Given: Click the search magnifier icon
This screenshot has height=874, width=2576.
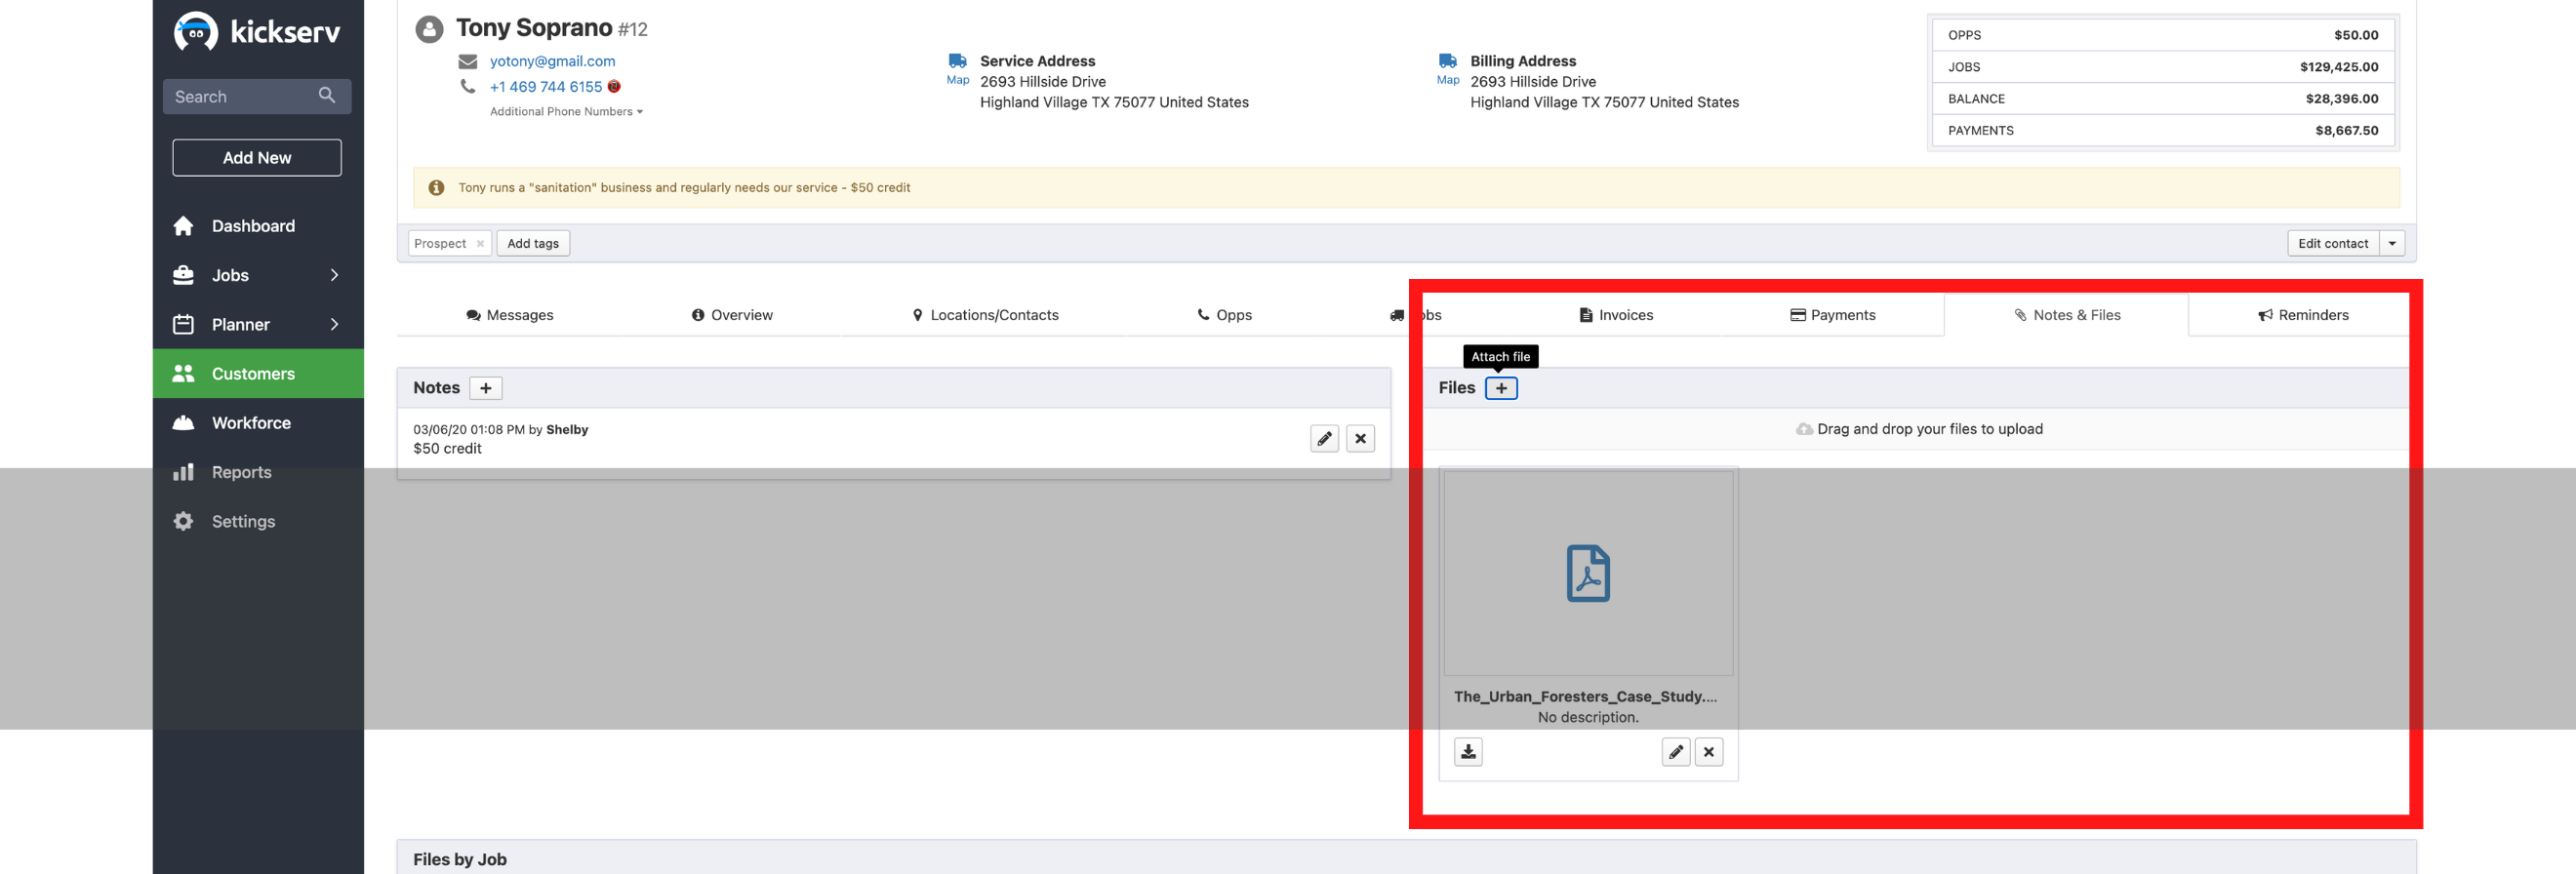Looking at the screenshot, I should pyautogui.click(x=327, y=95).
